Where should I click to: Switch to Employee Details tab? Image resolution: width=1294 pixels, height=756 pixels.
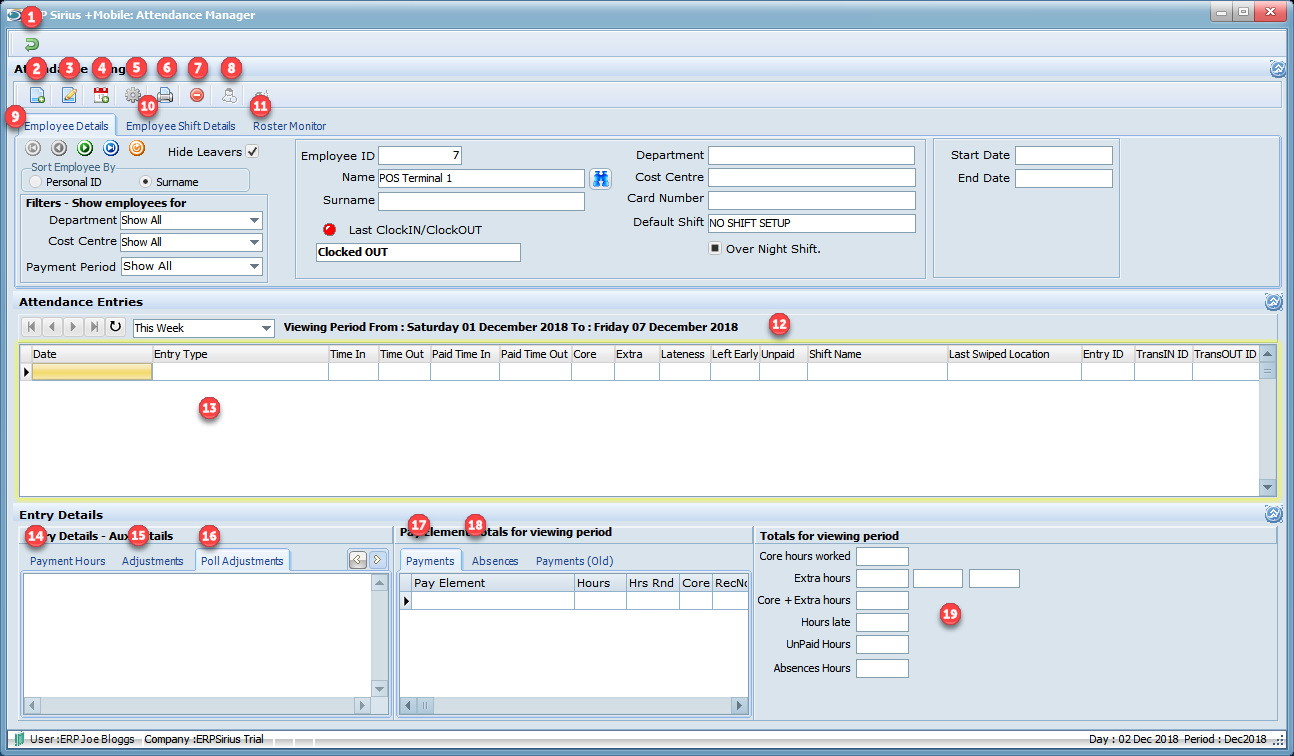click(66, 126)
